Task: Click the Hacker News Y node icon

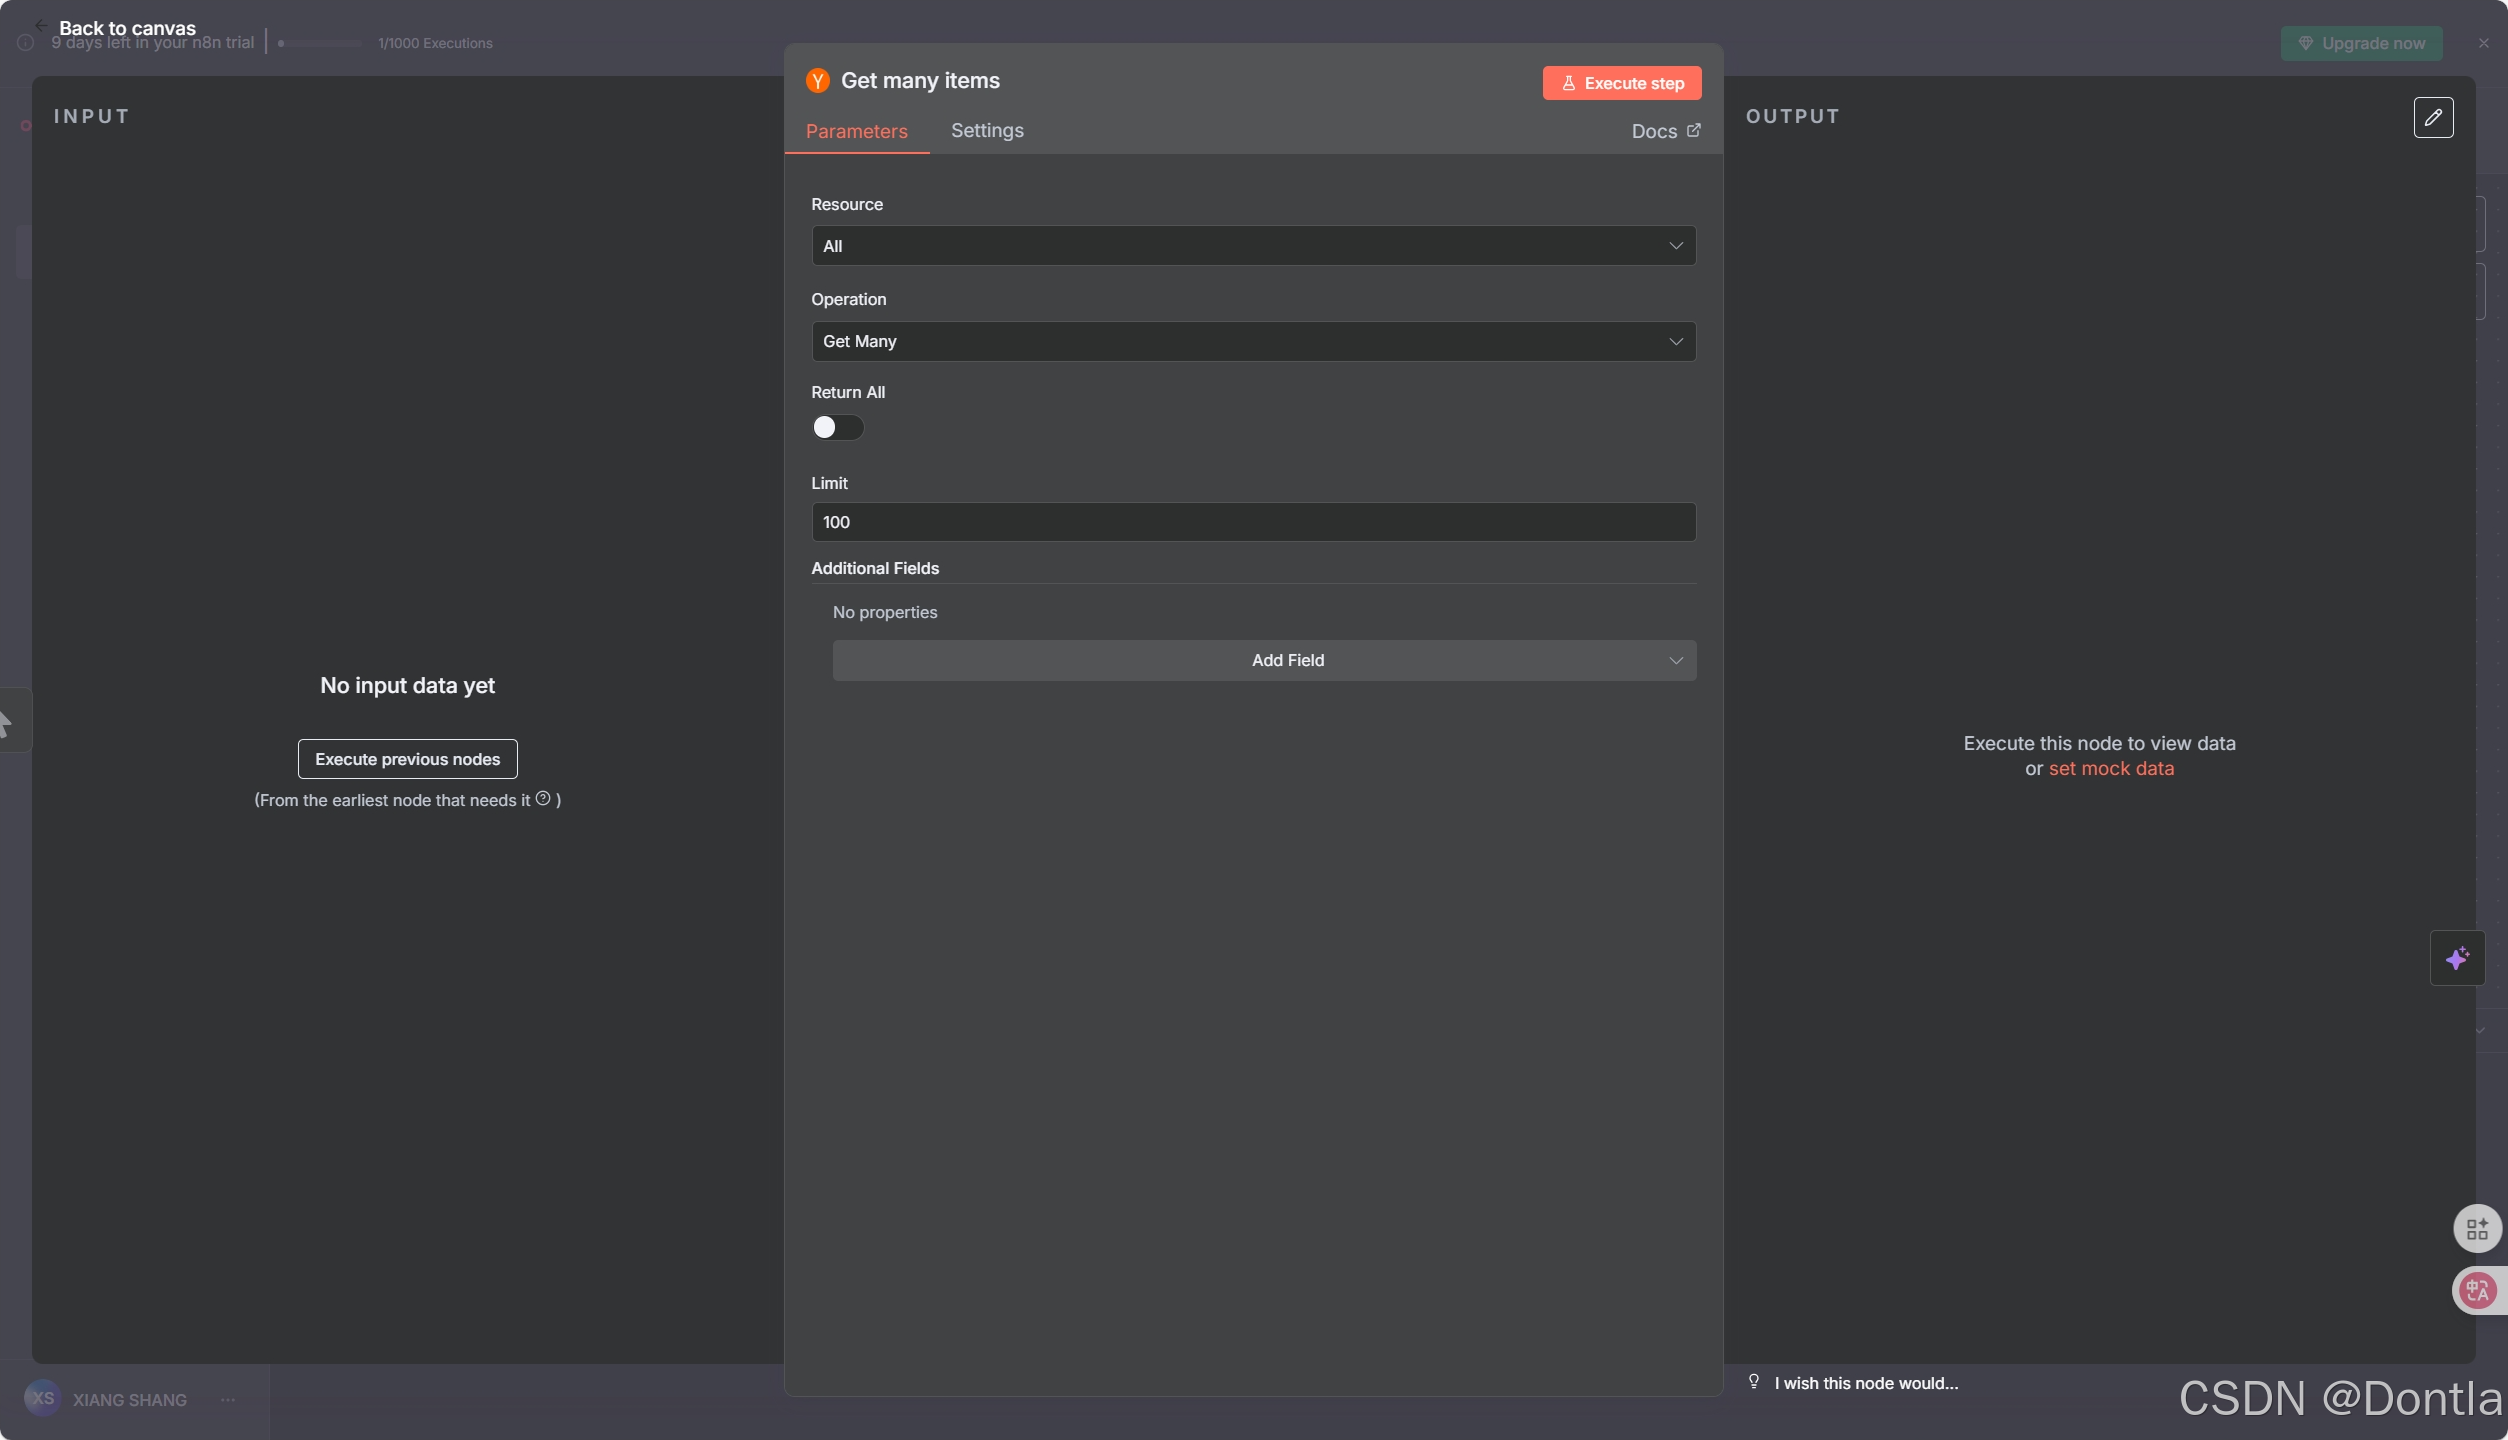Action: click(x=817, y=81)
